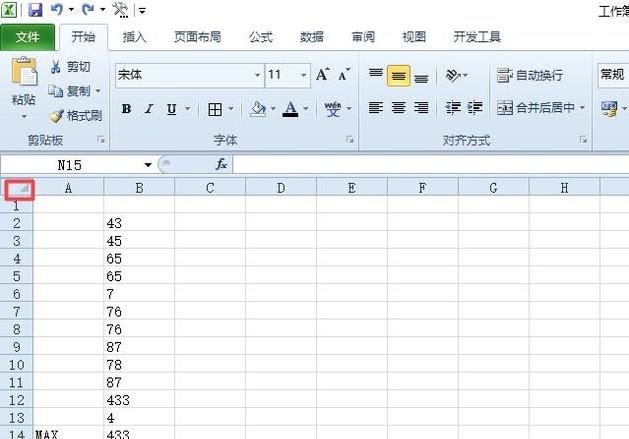Viewport: 629px width, 439px height.
Task: Click the 复制 copy button
Action: [69, 91]
